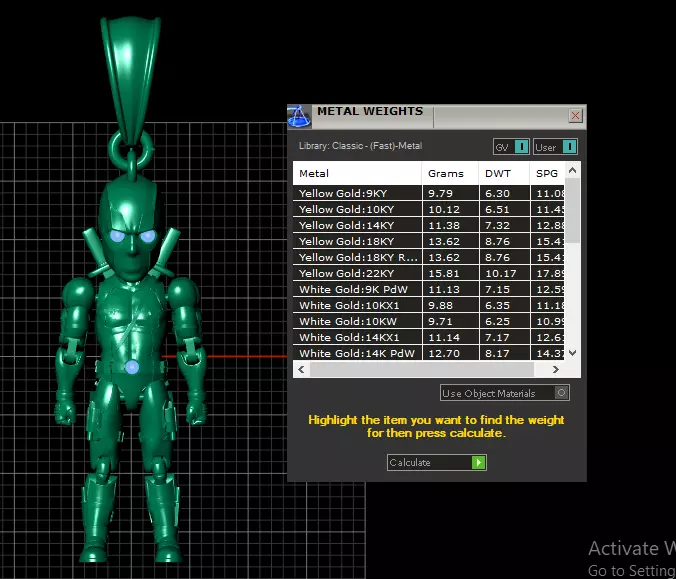Click the 6.30 DWT value
Image resolution: width=676 pixels, height=579 pixels.
[x=497, y=193]
